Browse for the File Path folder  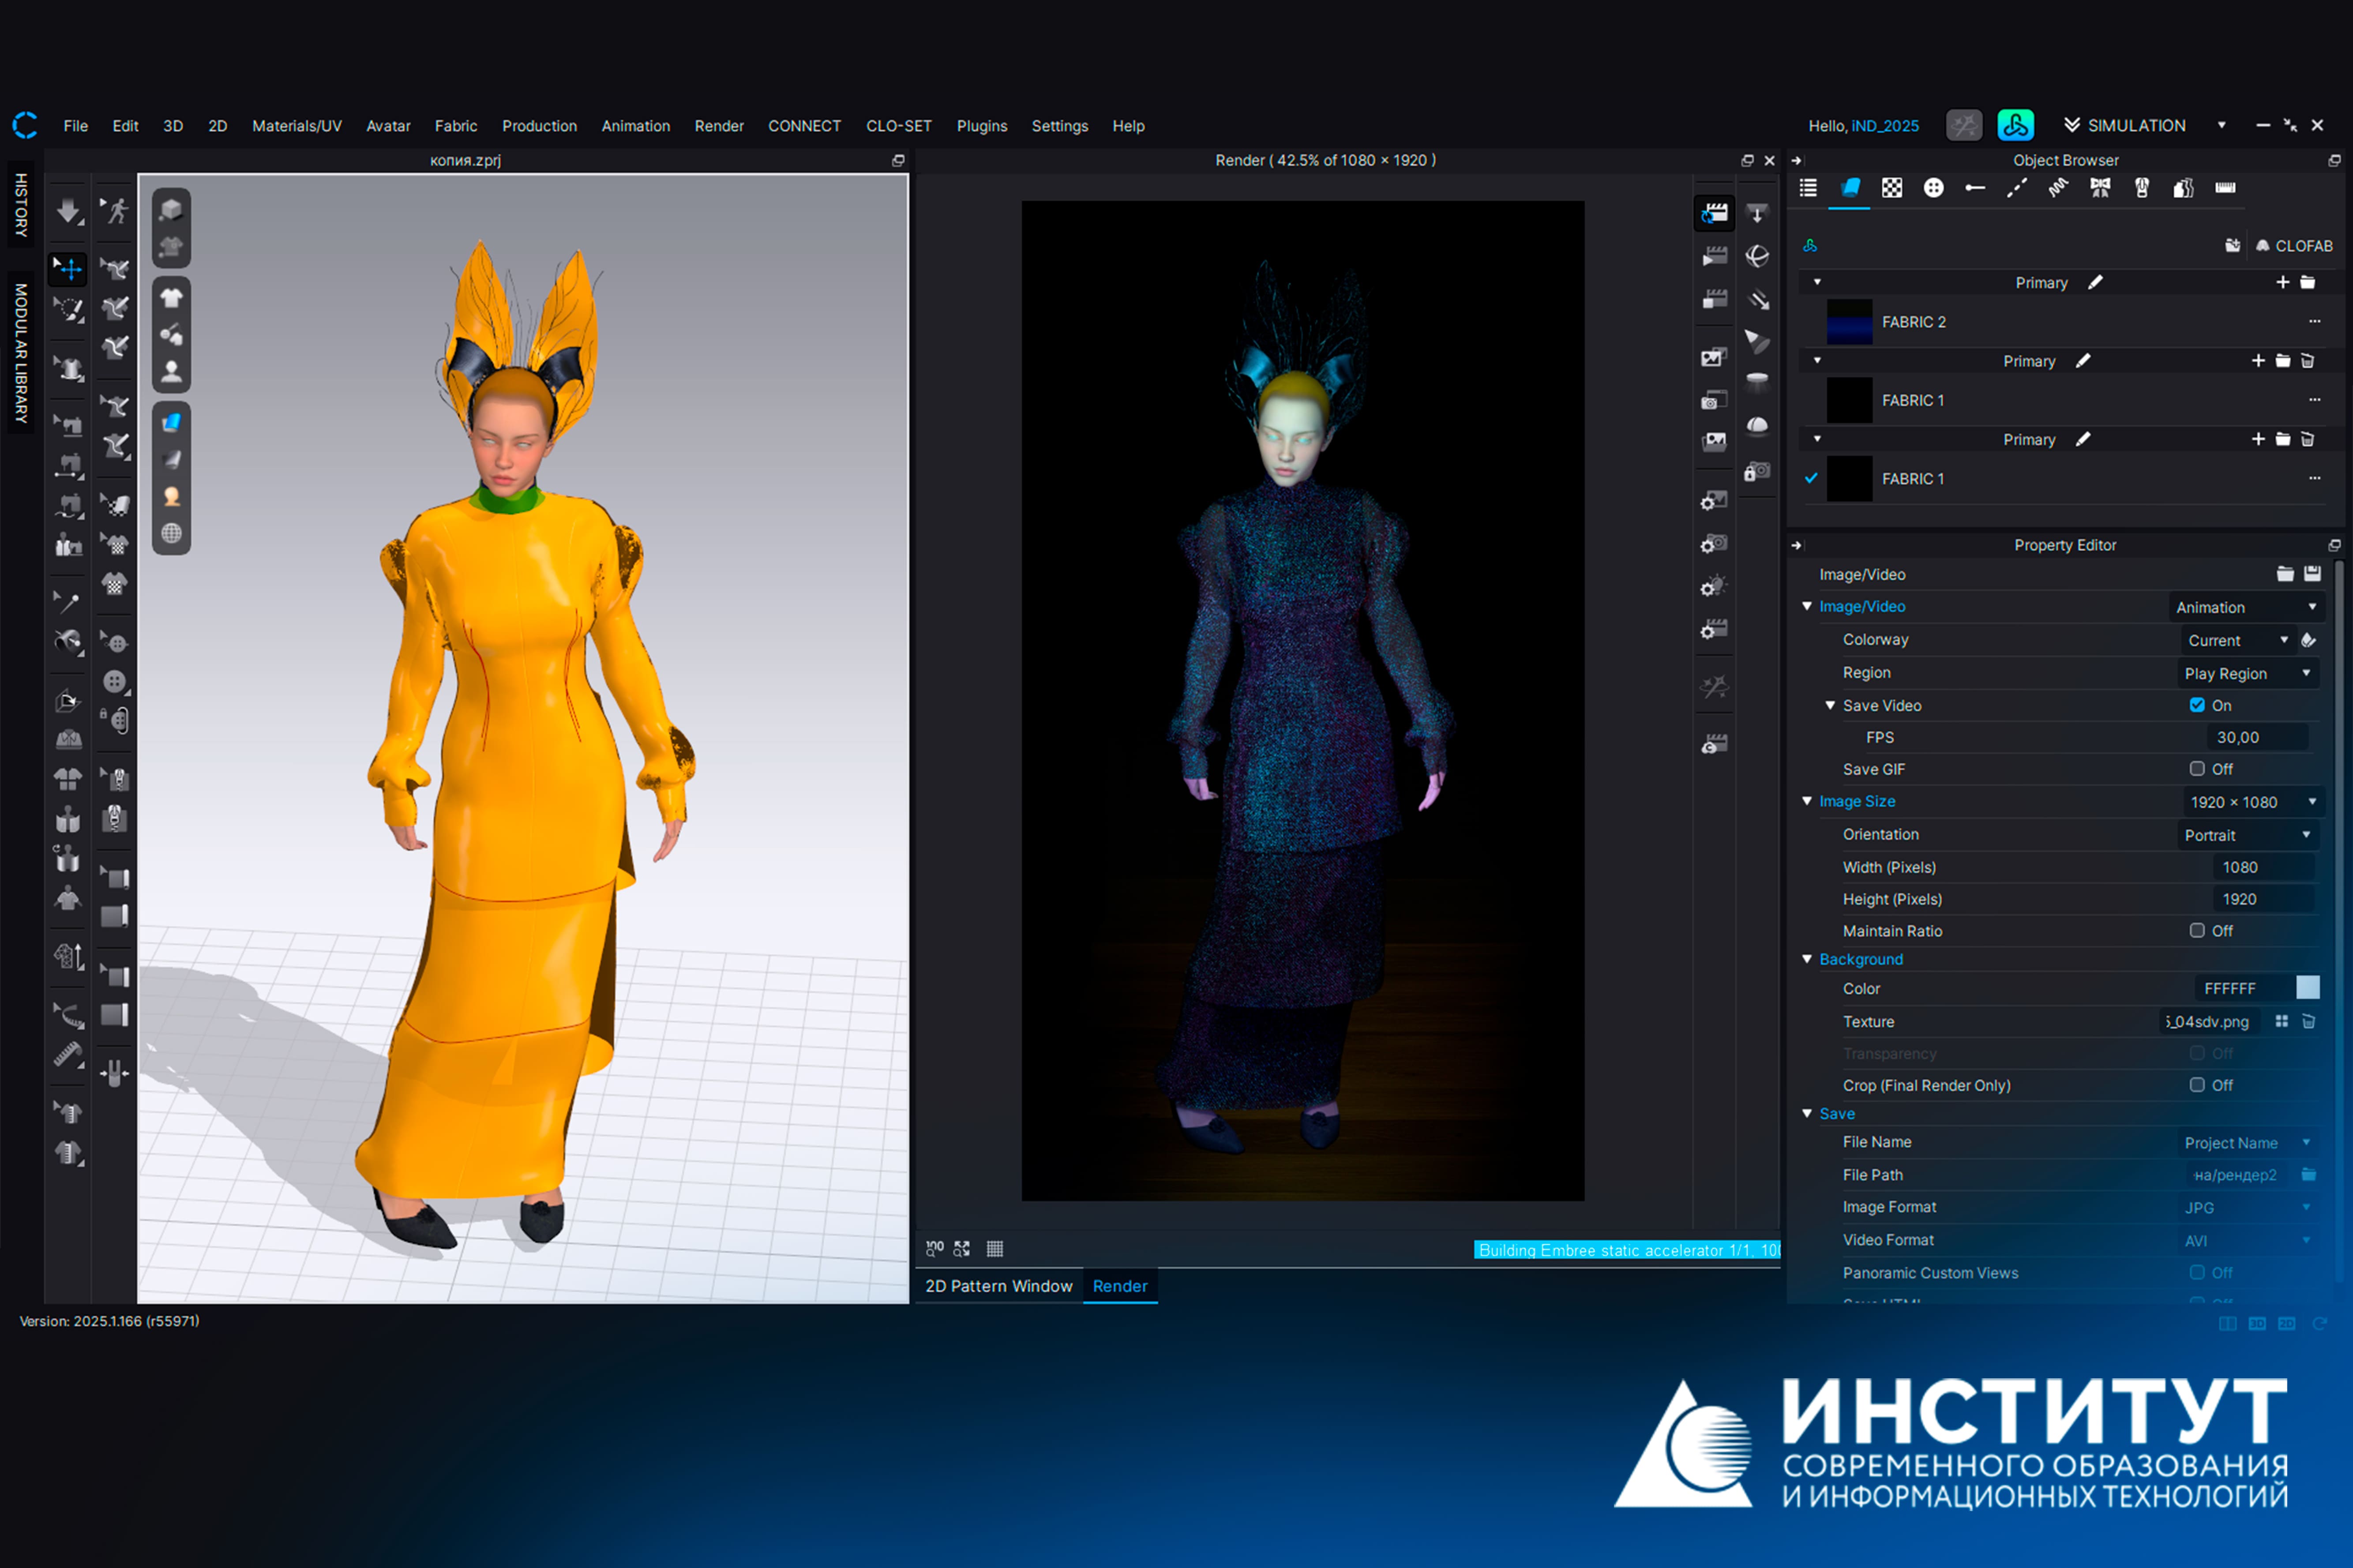pos(2309,1174)
